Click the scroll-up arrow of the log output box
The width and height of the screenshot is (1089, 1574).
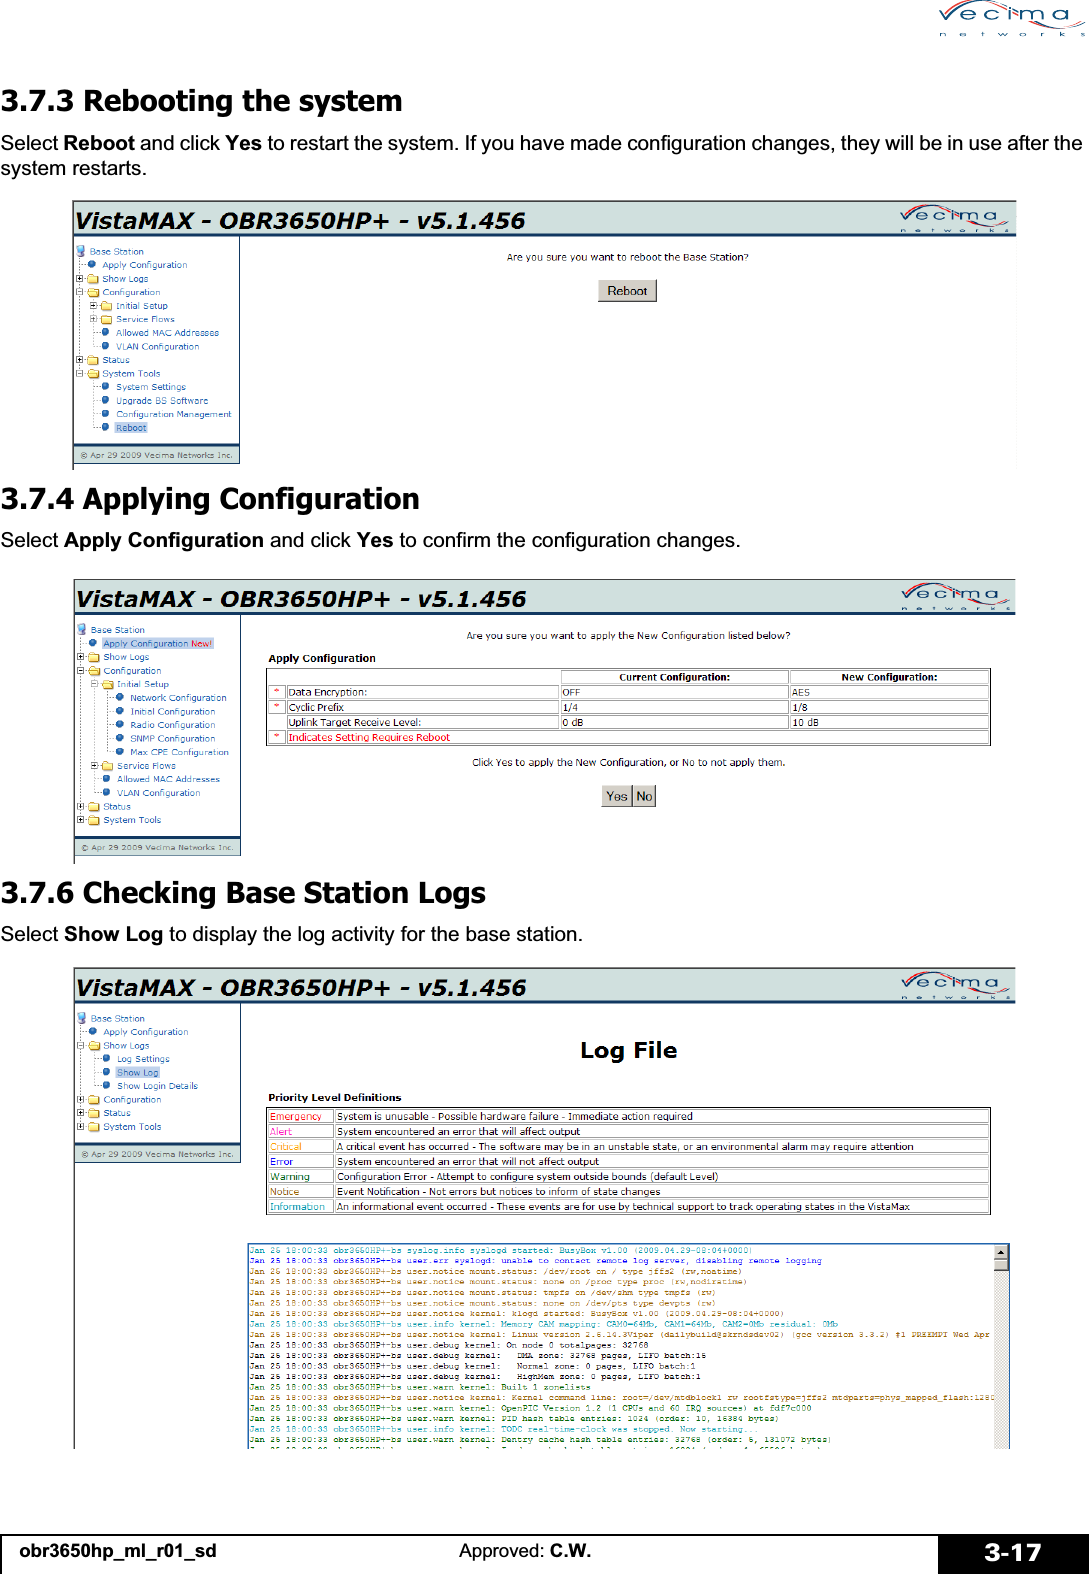pos(1001,1252)
